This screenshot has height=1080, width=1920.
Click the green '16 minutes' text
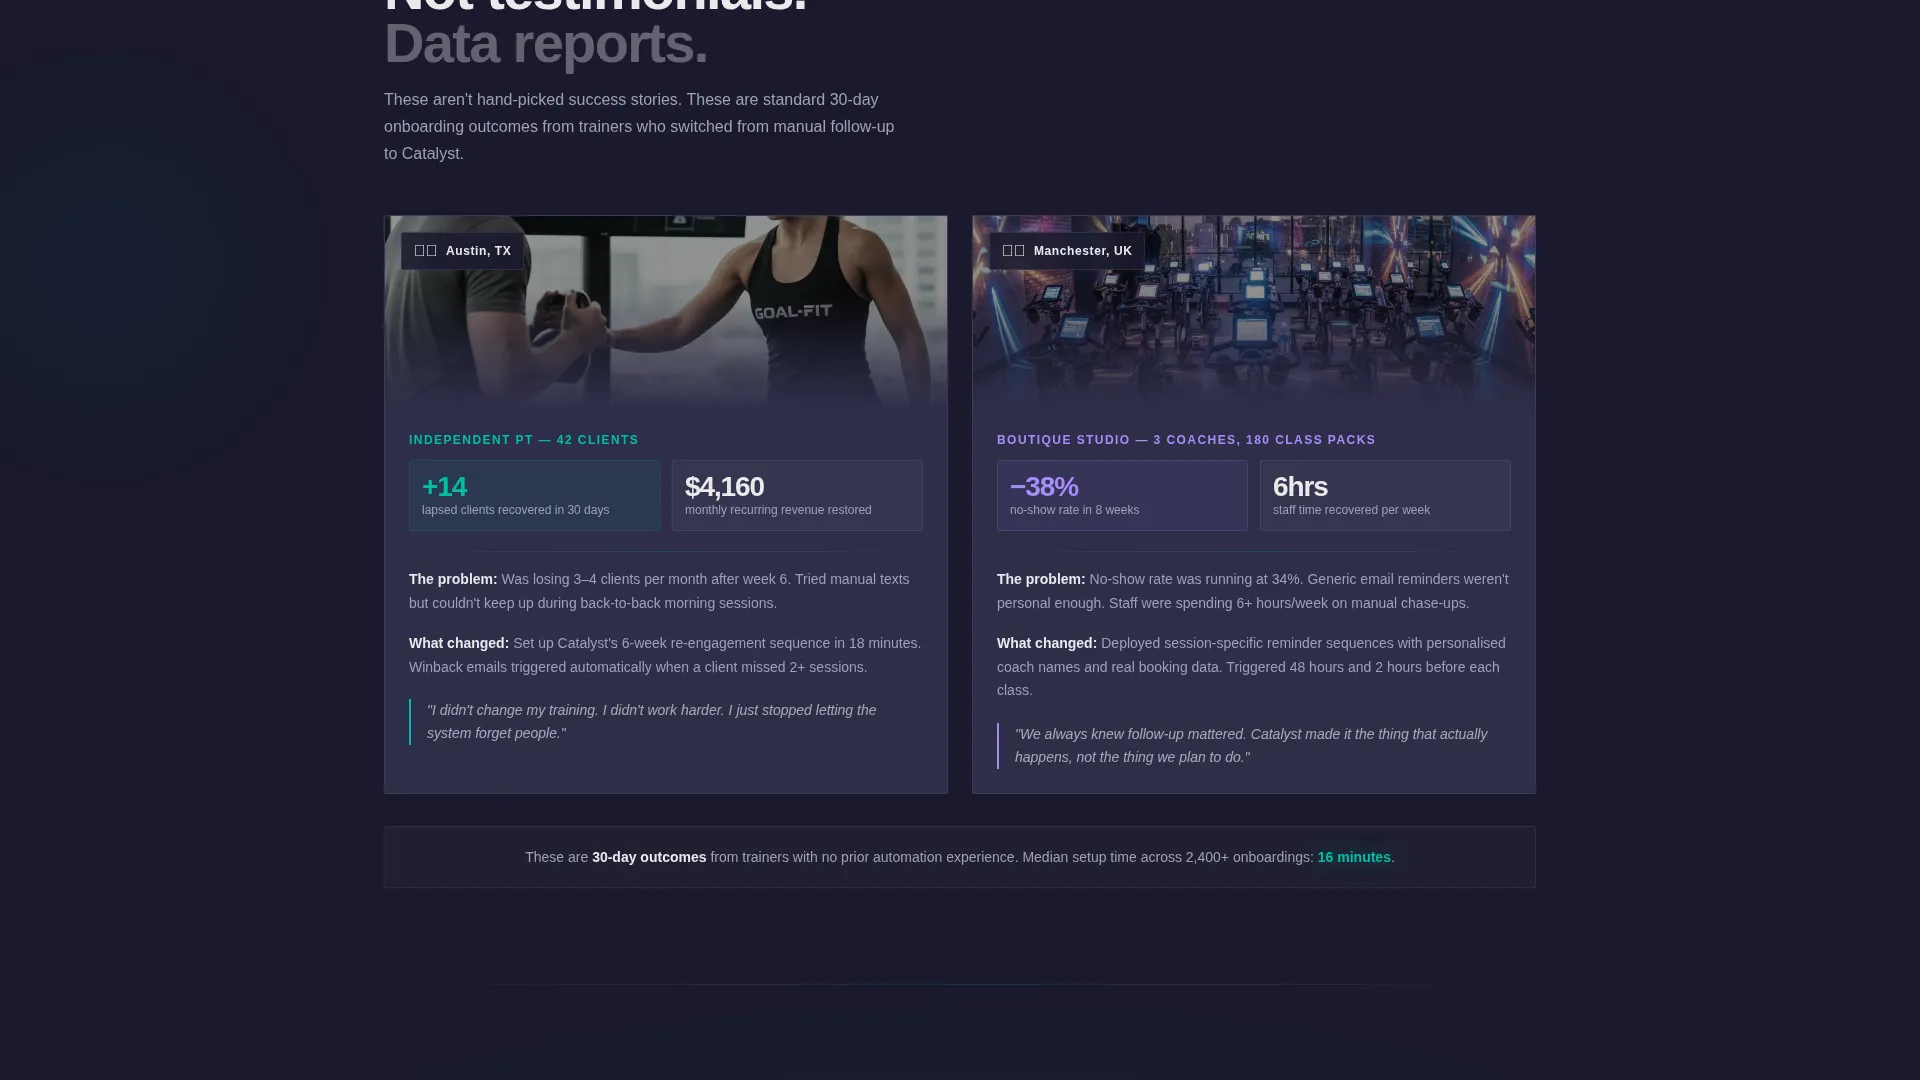1354,857
